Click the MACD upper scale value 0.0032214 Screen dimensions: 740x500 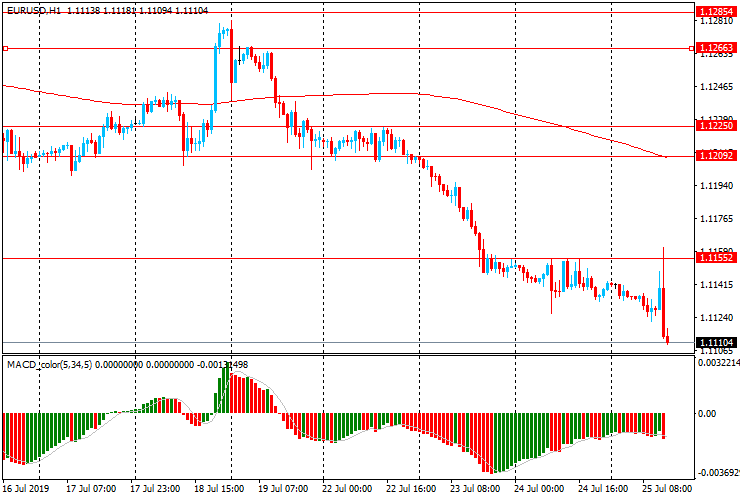(718, 363)
